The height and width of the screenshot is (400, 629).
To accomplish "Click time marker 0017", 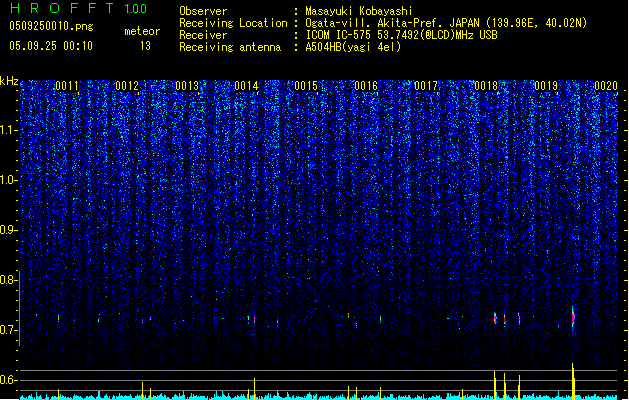I will [x=426, y=86].
